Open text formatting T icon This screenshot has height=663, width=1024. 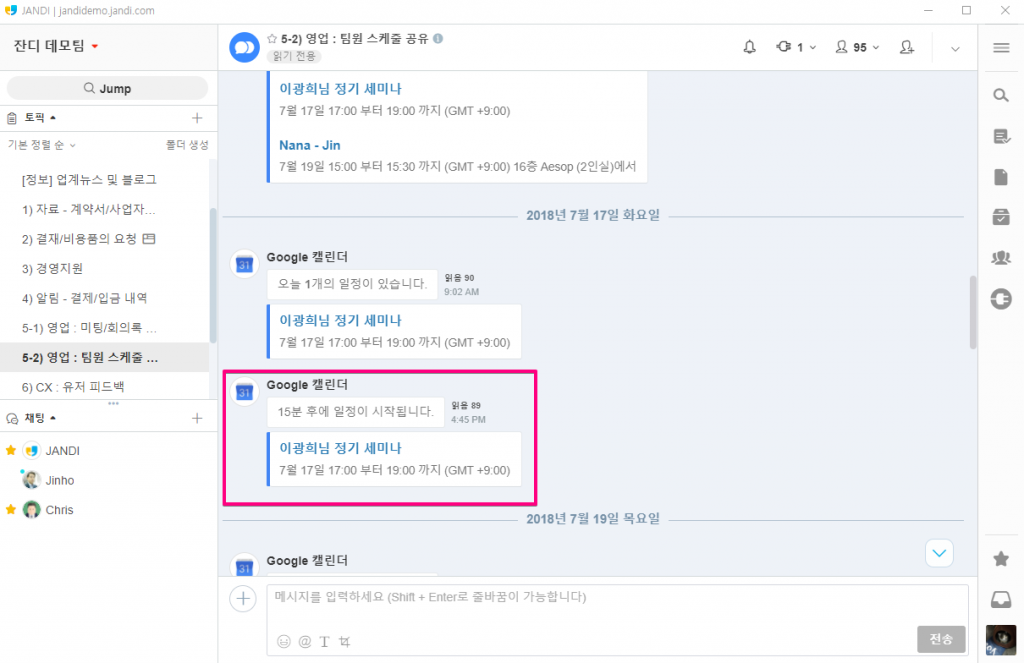tap(325, 641)
